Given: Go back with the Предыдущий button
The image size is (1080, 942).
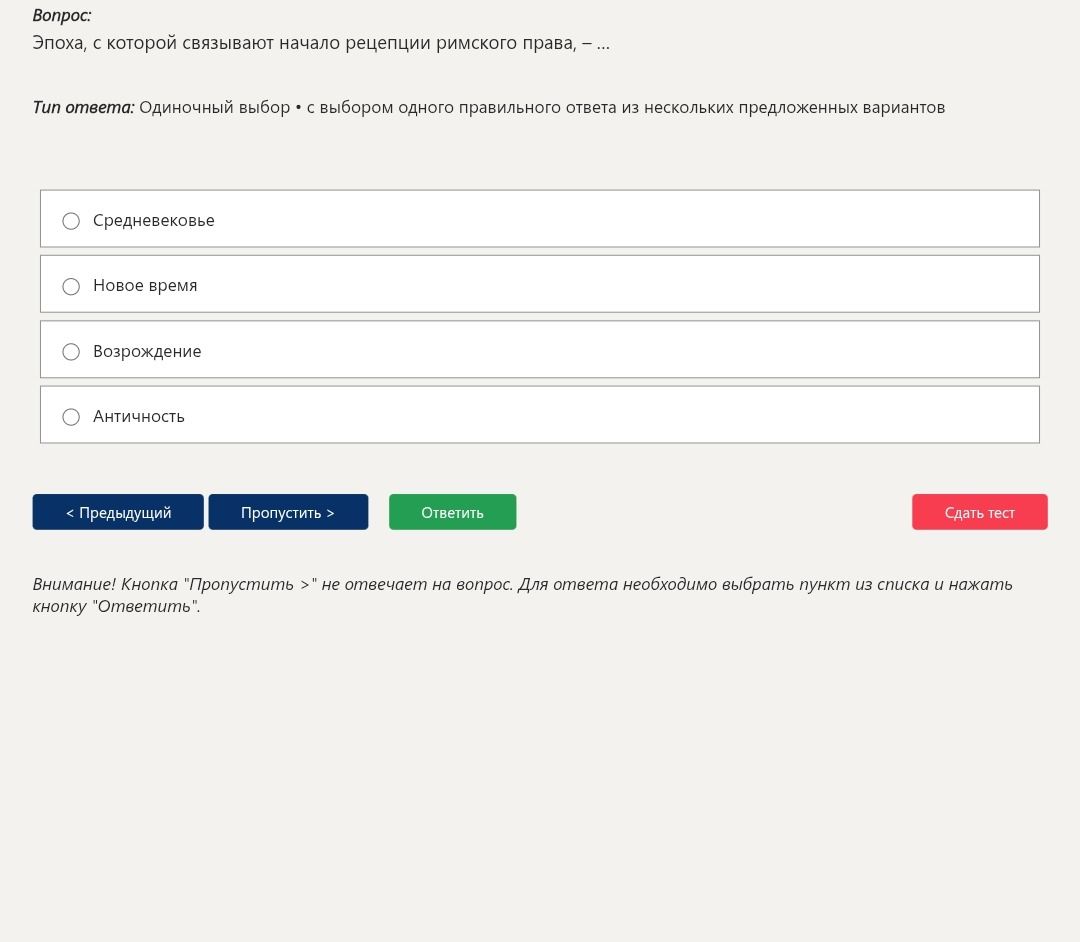Looking at the screenshot, I should tap(118, 512).
